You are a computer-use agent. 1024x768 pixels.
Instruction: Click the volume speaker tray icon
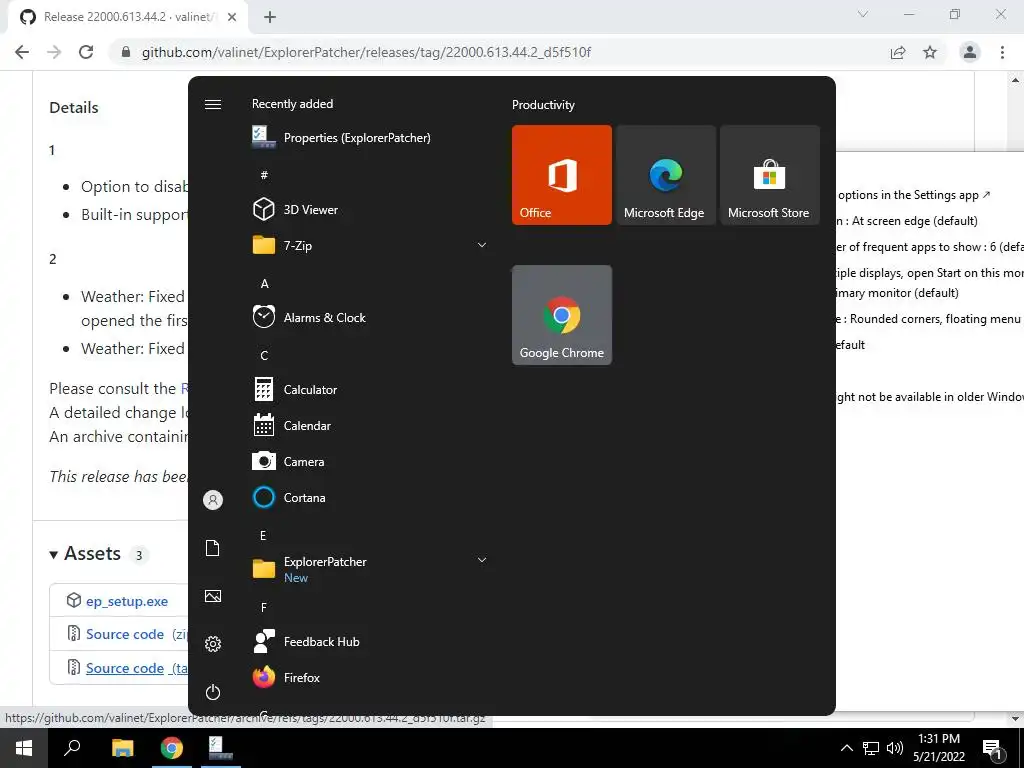pos(895,748)
